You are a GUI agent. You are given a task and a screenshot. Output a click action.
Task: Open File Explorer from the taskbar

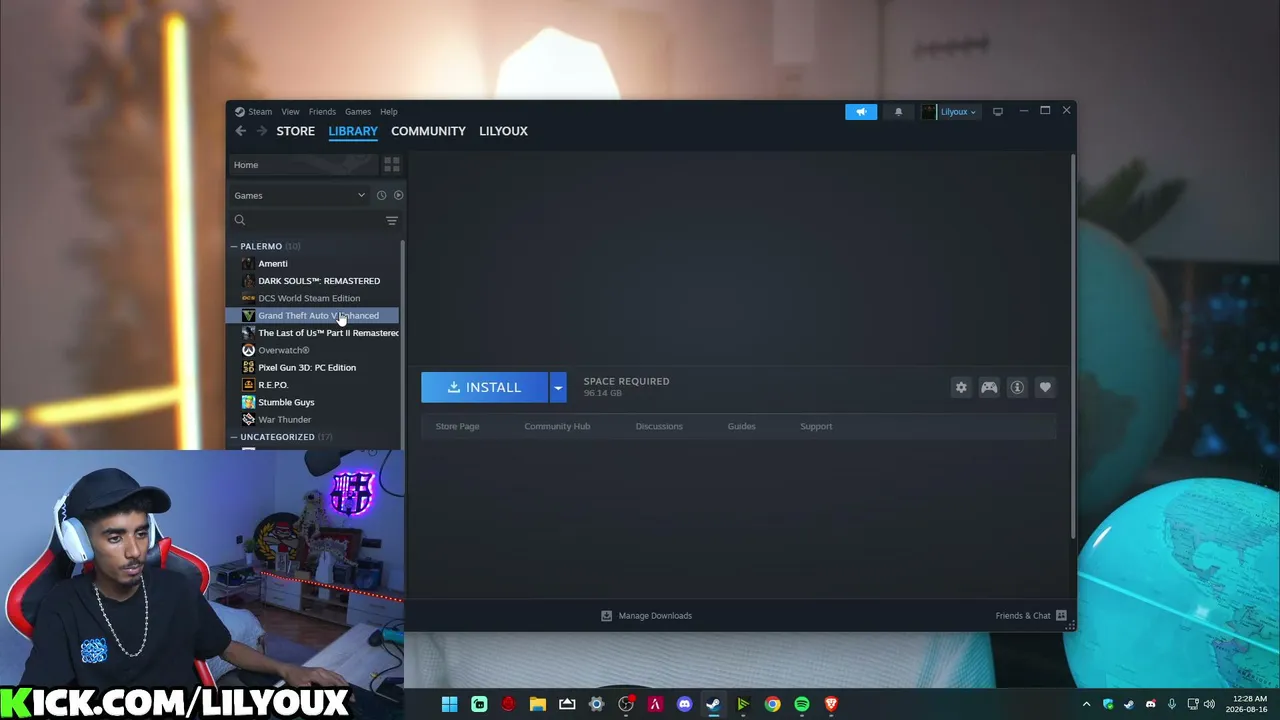point(538,704)
